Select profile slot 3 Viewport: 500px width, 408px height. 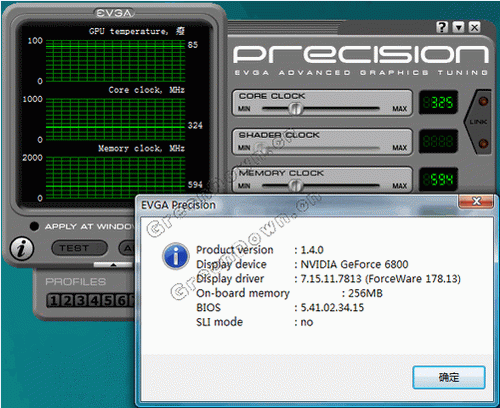point(81,300)
